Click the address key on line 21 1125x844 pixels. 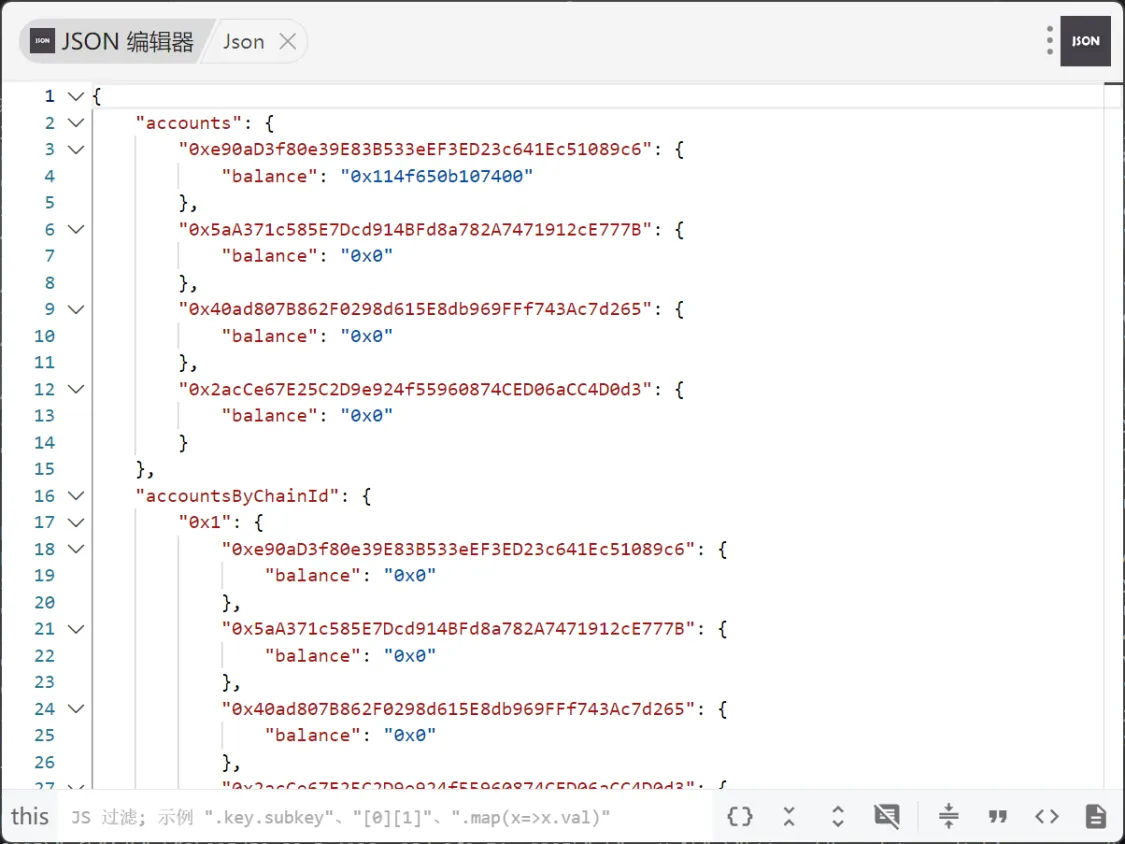pyautogui.click(x=458, y=629)
